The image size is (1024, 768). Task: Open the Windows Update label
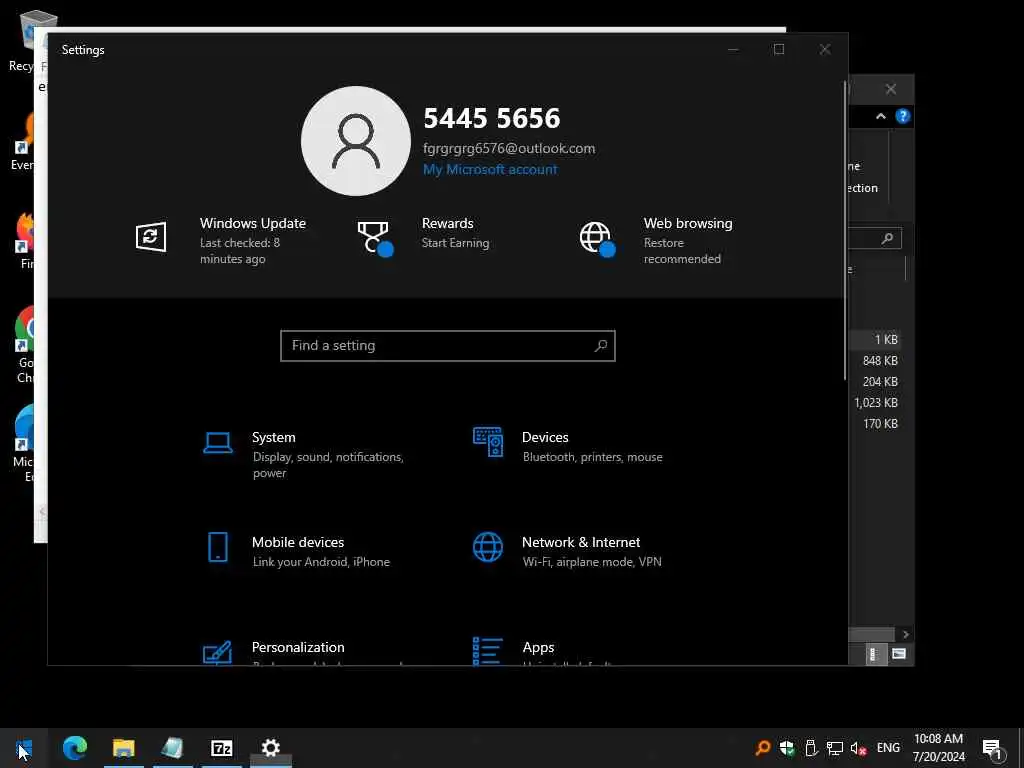click(253, 223)
